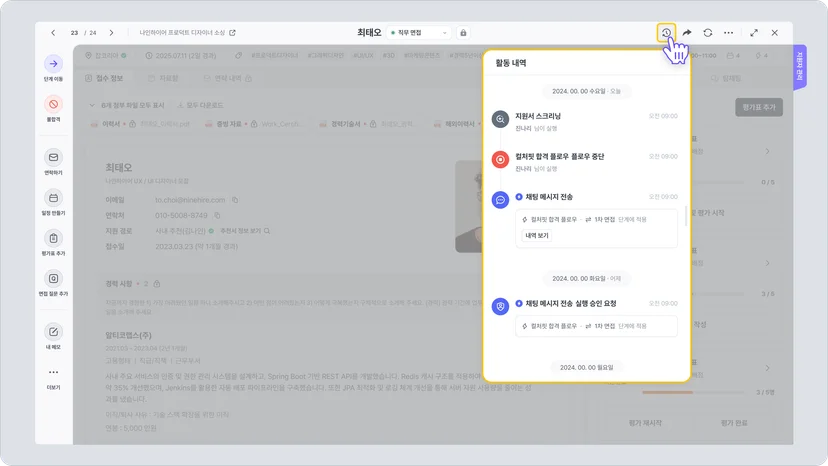Click the 불합격 reject button in sidebar
The width and height of the screenshot is (828, 466).
(53, 105)
